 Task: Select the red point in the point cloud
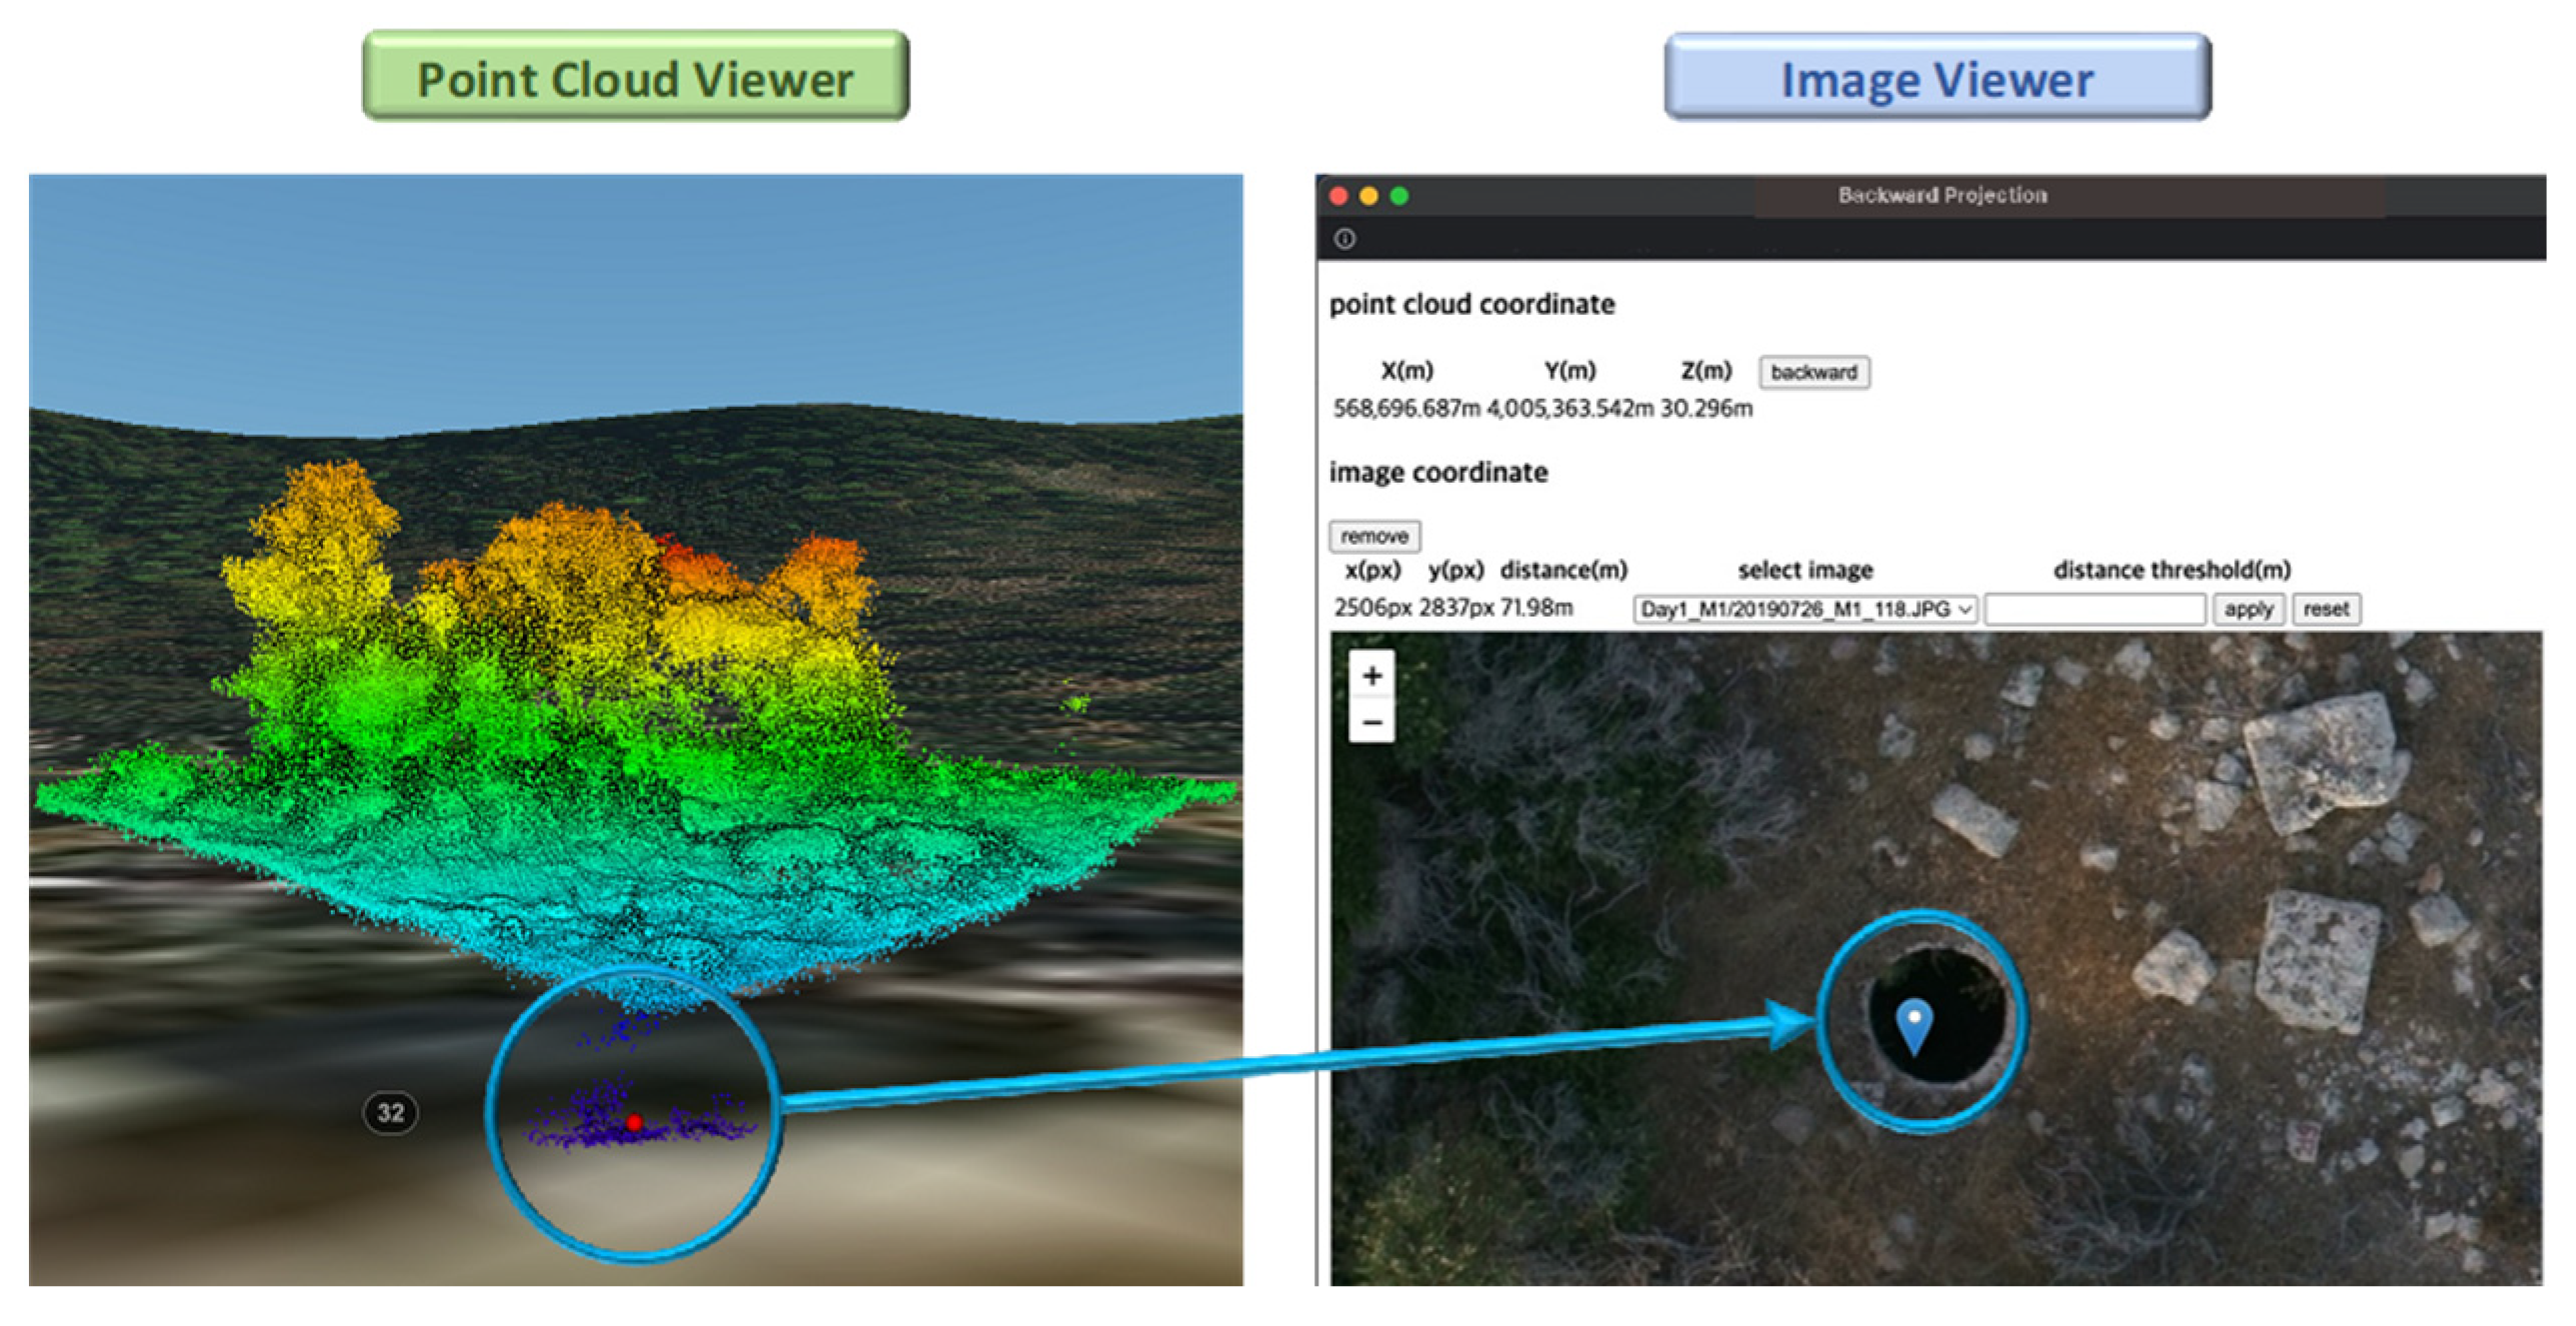(634, 1122)
